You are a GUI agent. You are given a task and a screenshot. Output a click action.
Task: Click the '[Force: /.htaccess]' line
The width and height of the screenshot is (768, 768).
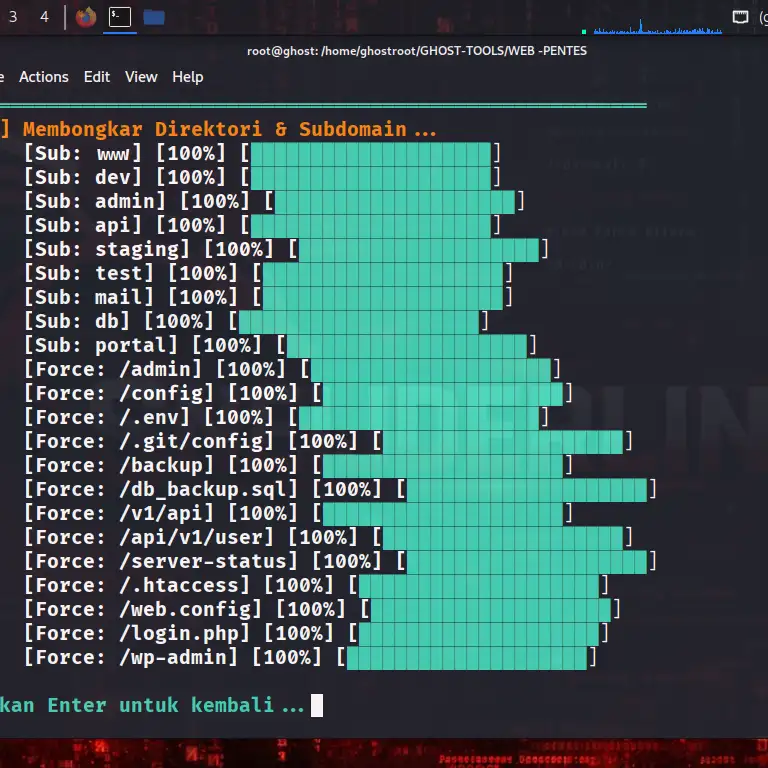coord(316,585)
